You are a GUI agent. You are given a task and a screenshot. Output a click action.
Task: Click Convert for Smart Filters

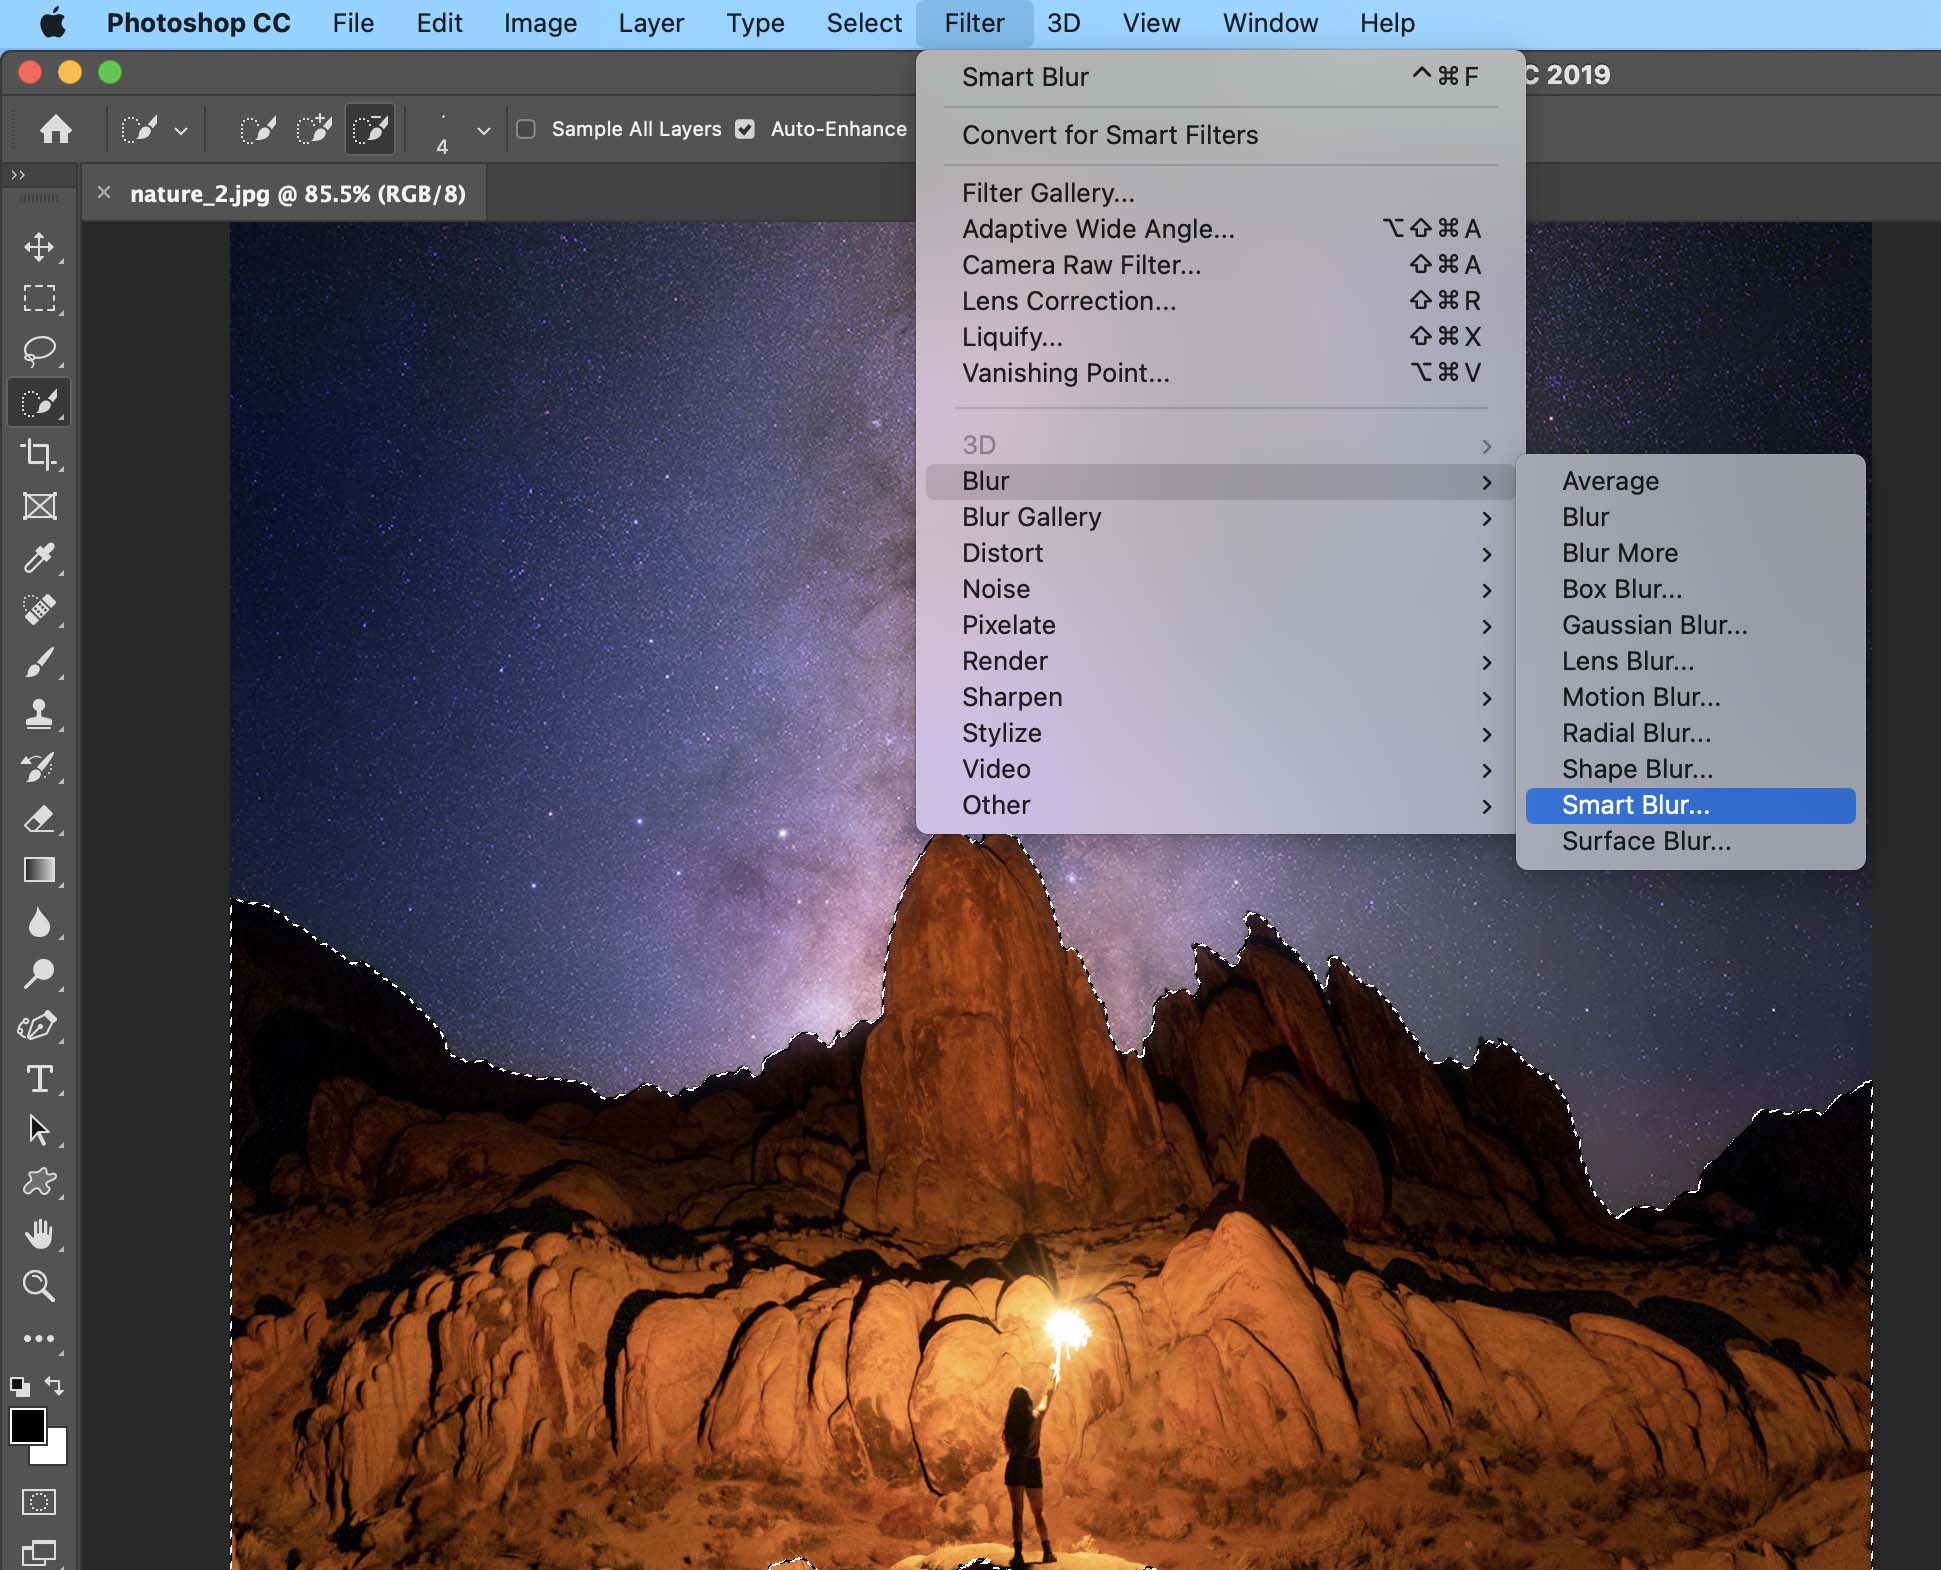[1109, 135]
